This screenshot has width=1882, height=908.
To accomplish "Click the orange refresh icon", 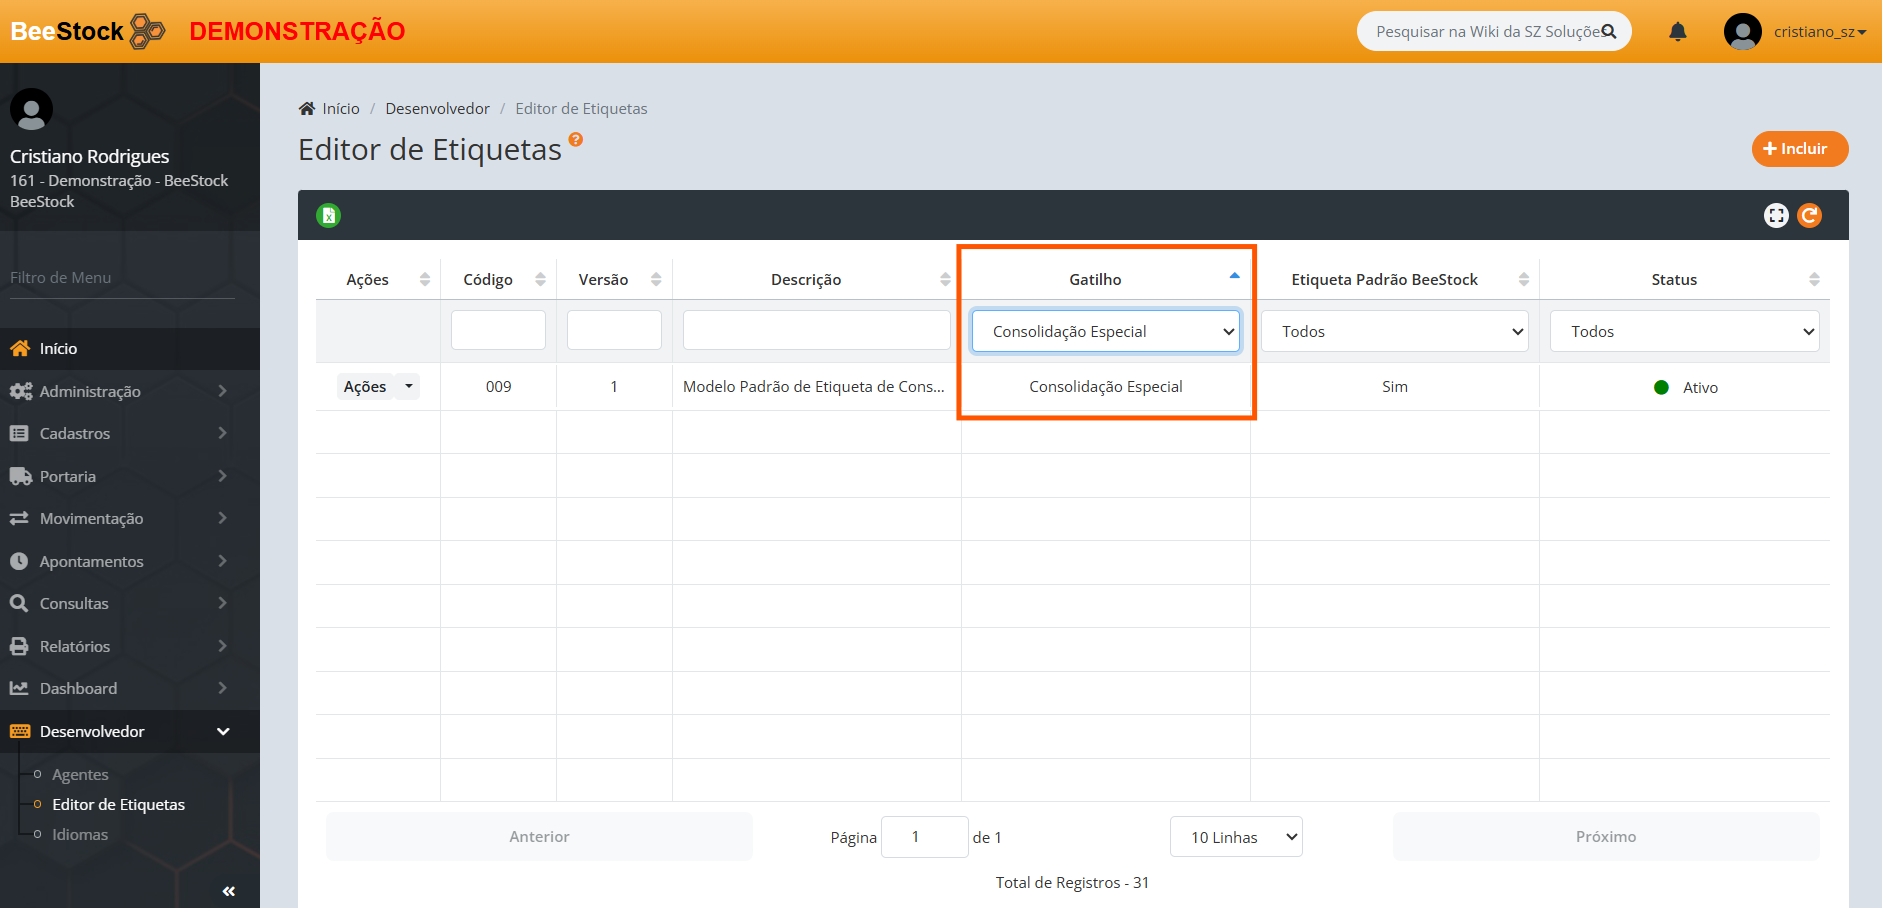I will 1809,215.
